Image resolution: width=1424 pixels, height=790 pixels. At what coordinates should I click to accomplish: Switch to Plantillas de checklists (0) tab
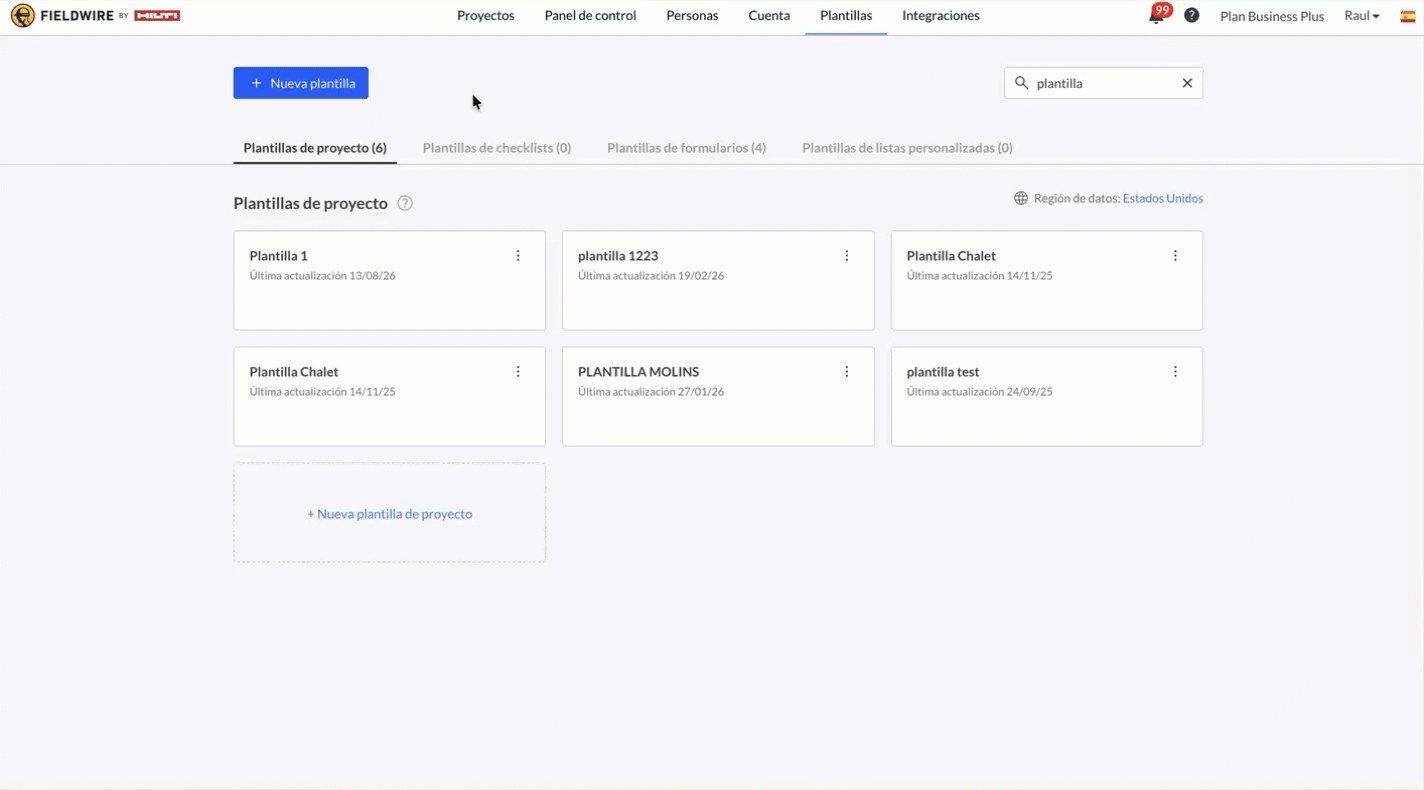click(x=497, y=148)
